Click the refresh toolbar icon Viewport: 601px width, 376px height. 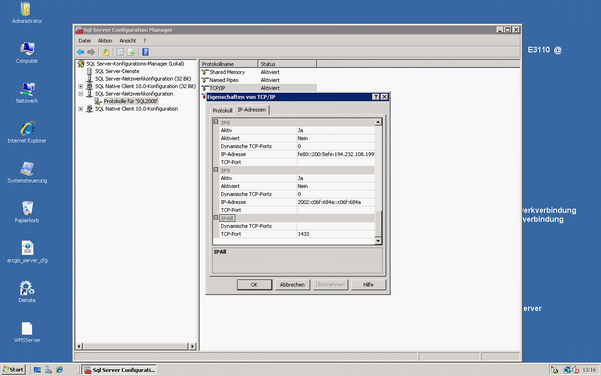[120, 52]
